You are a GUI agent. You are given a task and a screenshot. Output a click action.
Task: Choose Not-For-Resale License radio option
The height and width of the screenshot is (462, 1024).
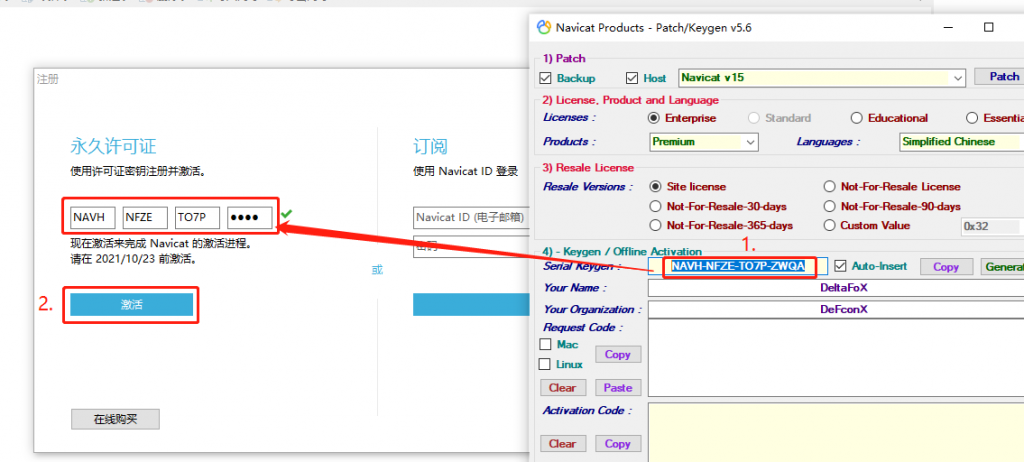pyautogui.click(x=829, y=186)
